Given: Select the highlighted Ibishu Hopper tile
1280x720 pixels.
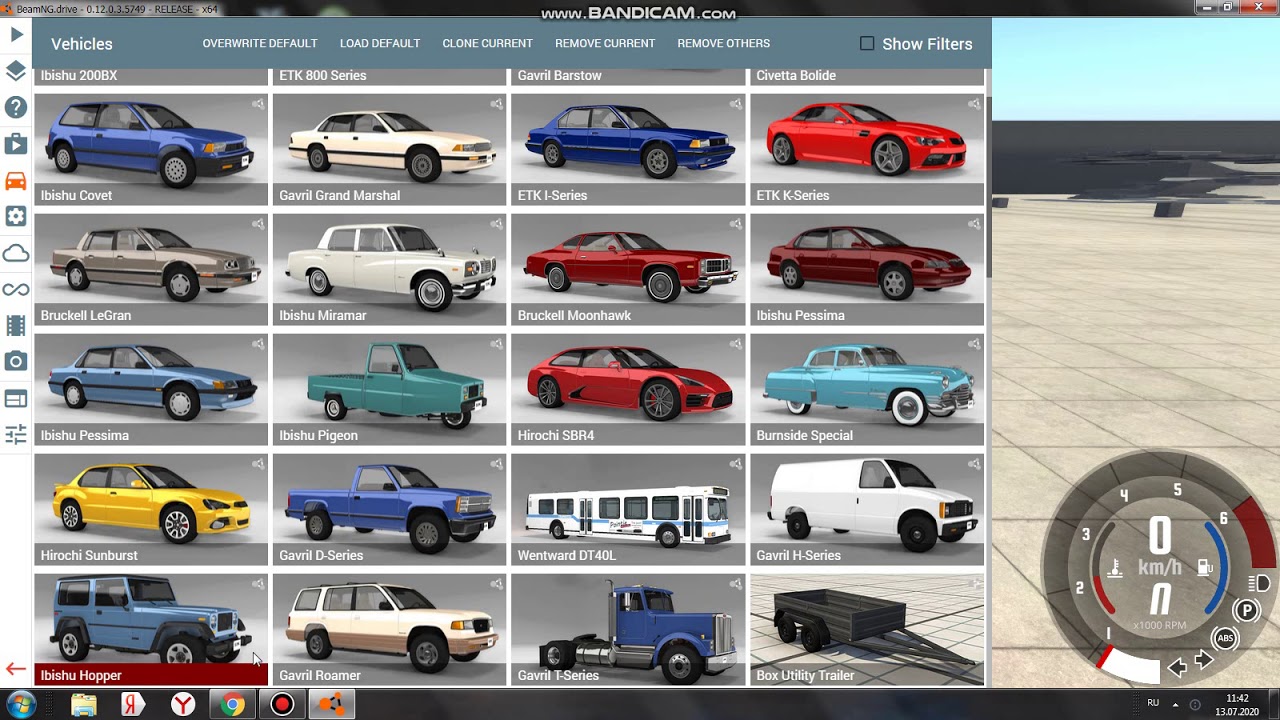Looking at the screenshot, I should click(x=151, y=630).
